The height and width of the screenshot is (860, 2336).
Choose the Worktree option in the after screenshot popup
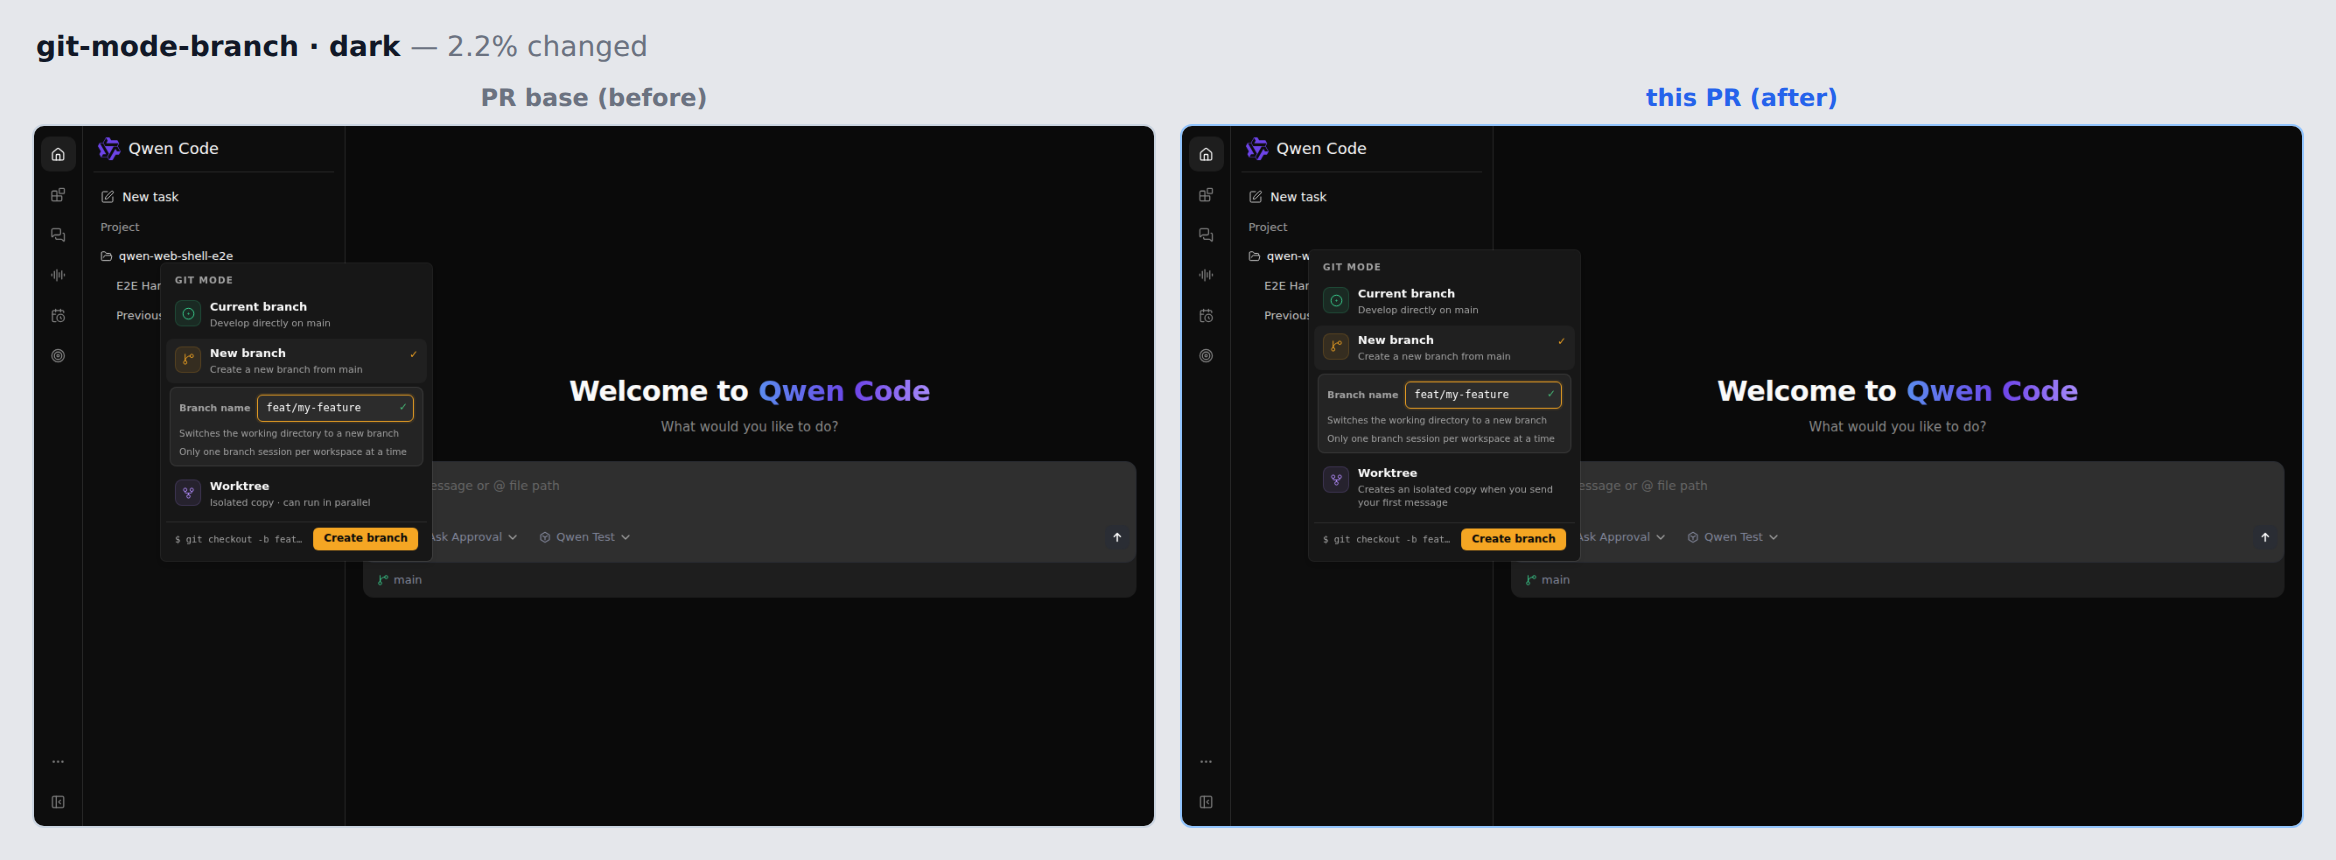(x=1444, y=487)
